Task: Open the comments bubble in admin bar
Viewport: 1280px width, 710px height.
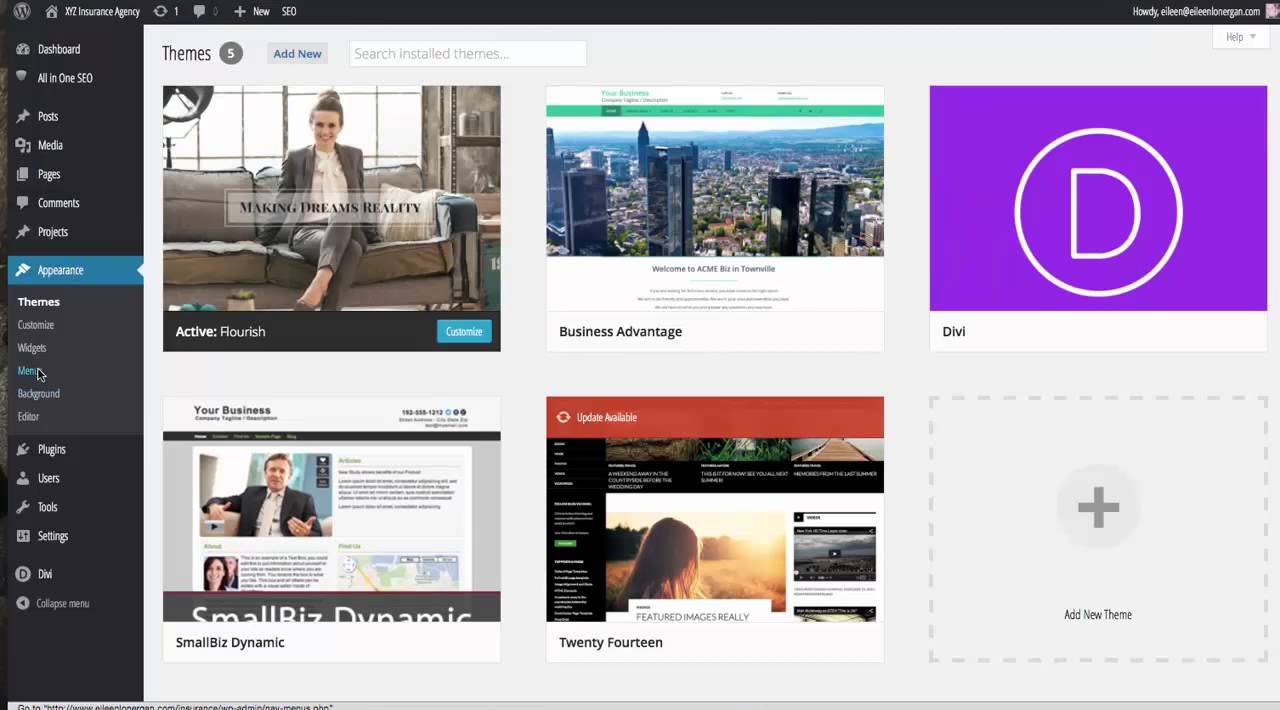Action: click(x=199, y=11)
